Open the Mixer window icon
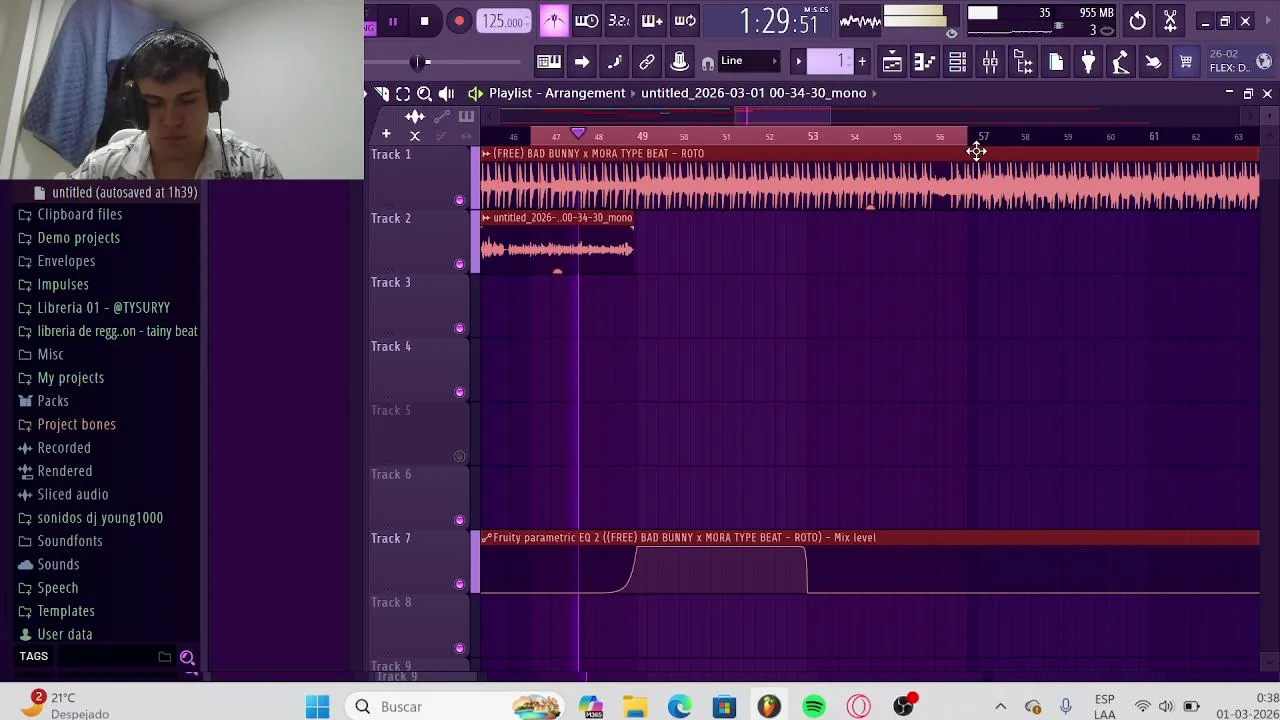Image resolution: width=1280 pixels, height=720 pixels. (x=990, y=62)
